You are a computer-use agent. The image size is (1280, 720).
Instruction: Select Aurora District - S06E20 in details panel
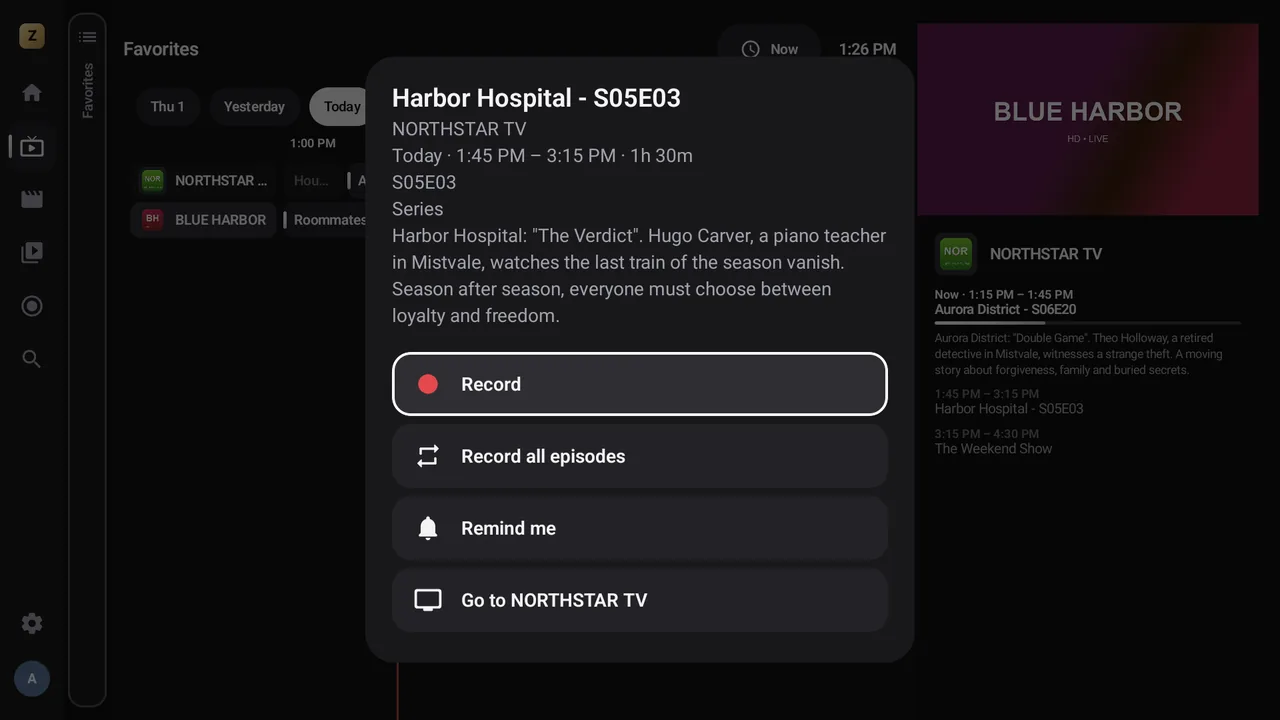[1005, 310]
